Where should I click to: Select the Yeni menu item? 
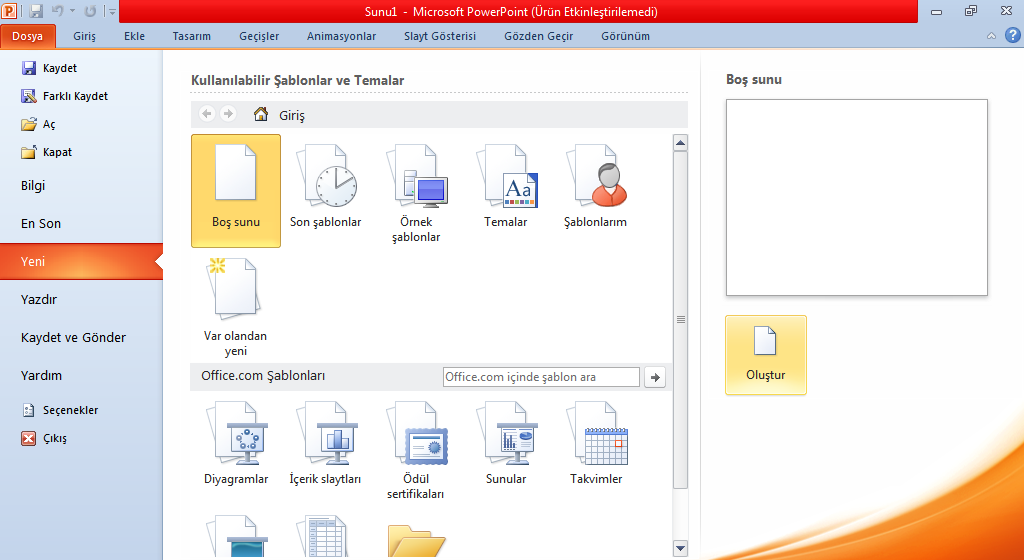pyautogui.click(x=81, y=261)
